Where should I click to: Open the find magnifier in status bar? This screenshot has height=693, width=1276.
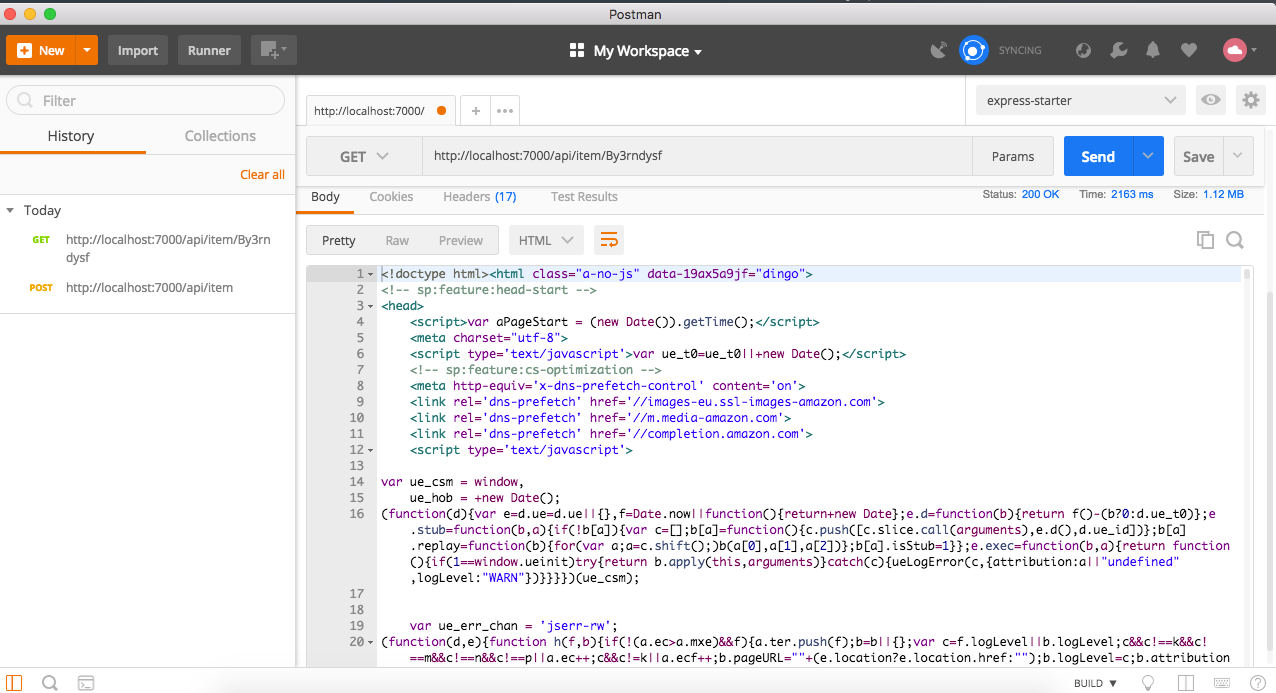49,683
